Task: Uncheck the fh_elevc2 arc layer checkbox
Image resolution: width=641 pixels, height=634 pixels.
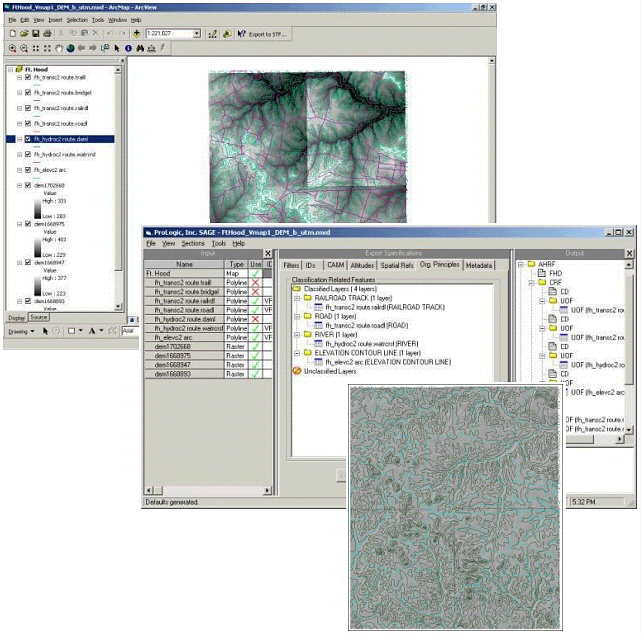Action: tap(27, 170)
